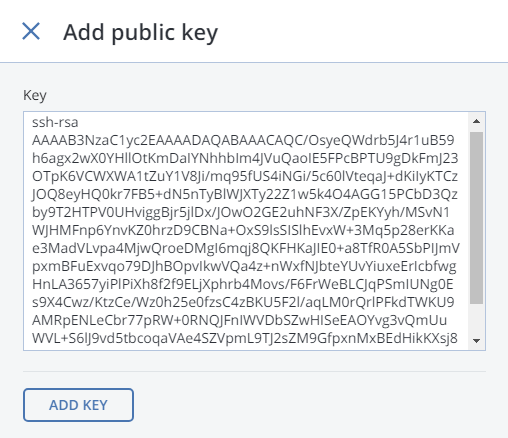
Task: Click the ADD KEY button
Action: click(78, 405)
